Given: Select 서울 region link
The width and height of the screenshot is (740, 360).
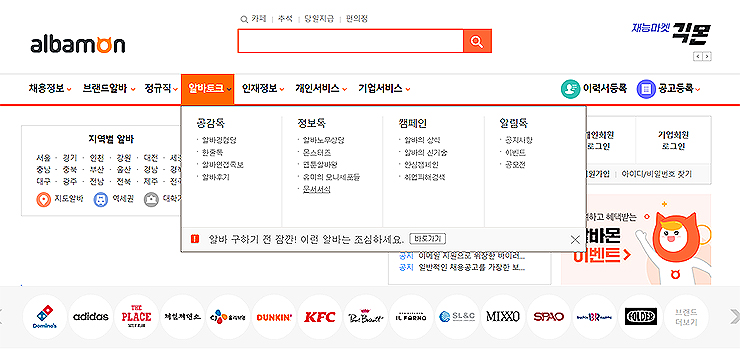Looking at the screenshot, I should coord(43,158).
